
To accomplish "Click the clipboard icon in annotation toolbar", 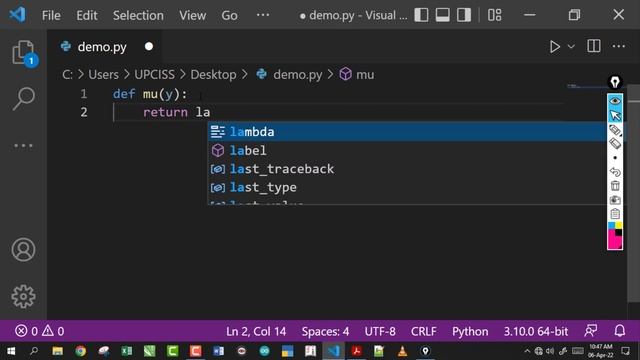I will 615,213.
